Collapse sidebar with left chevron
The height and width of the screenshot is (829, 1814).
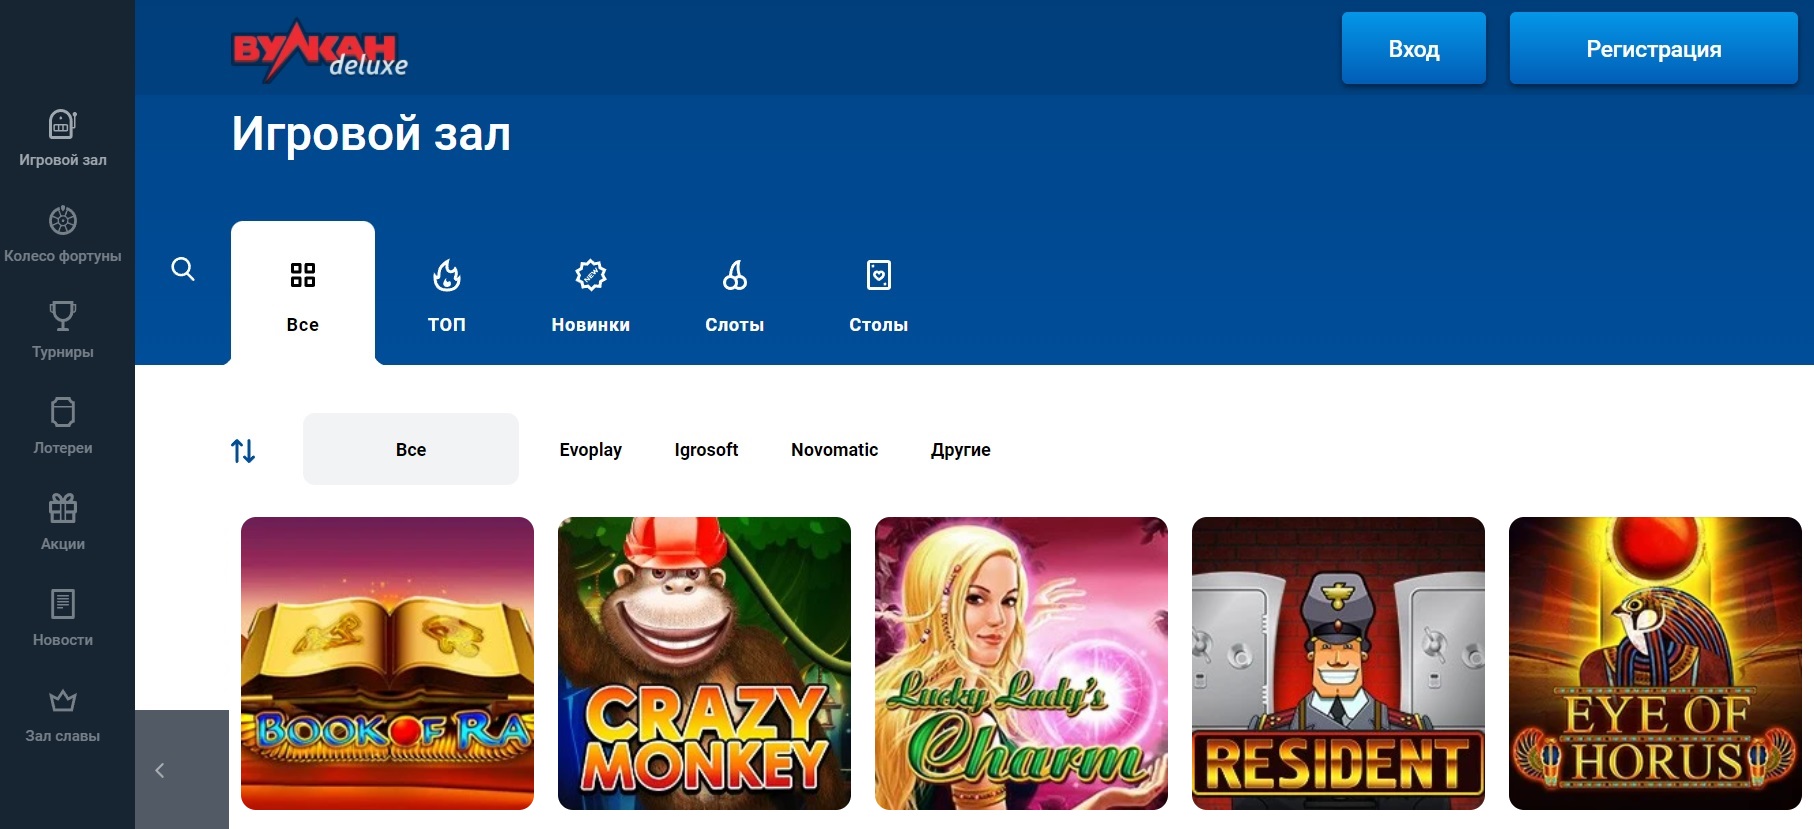point(160,770)
